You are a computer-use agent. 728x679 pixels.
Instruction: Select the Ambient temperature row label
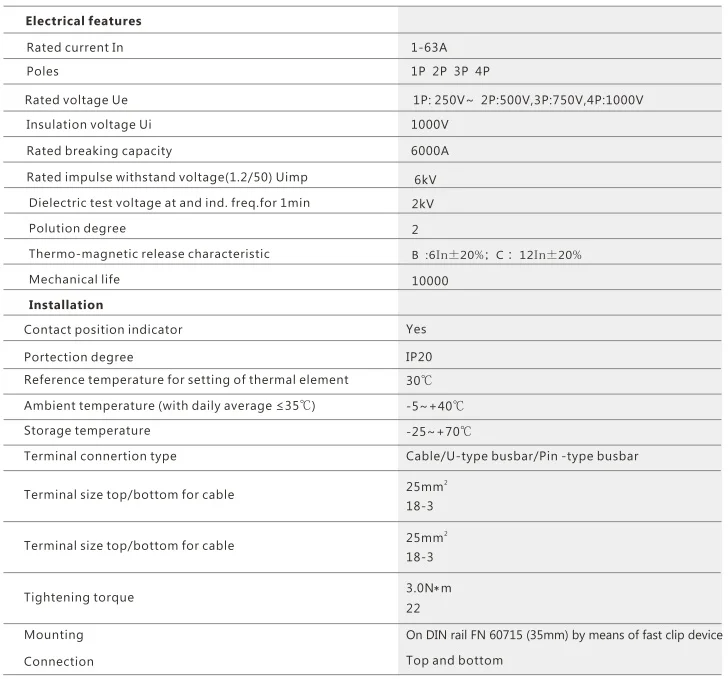point(169,405)
